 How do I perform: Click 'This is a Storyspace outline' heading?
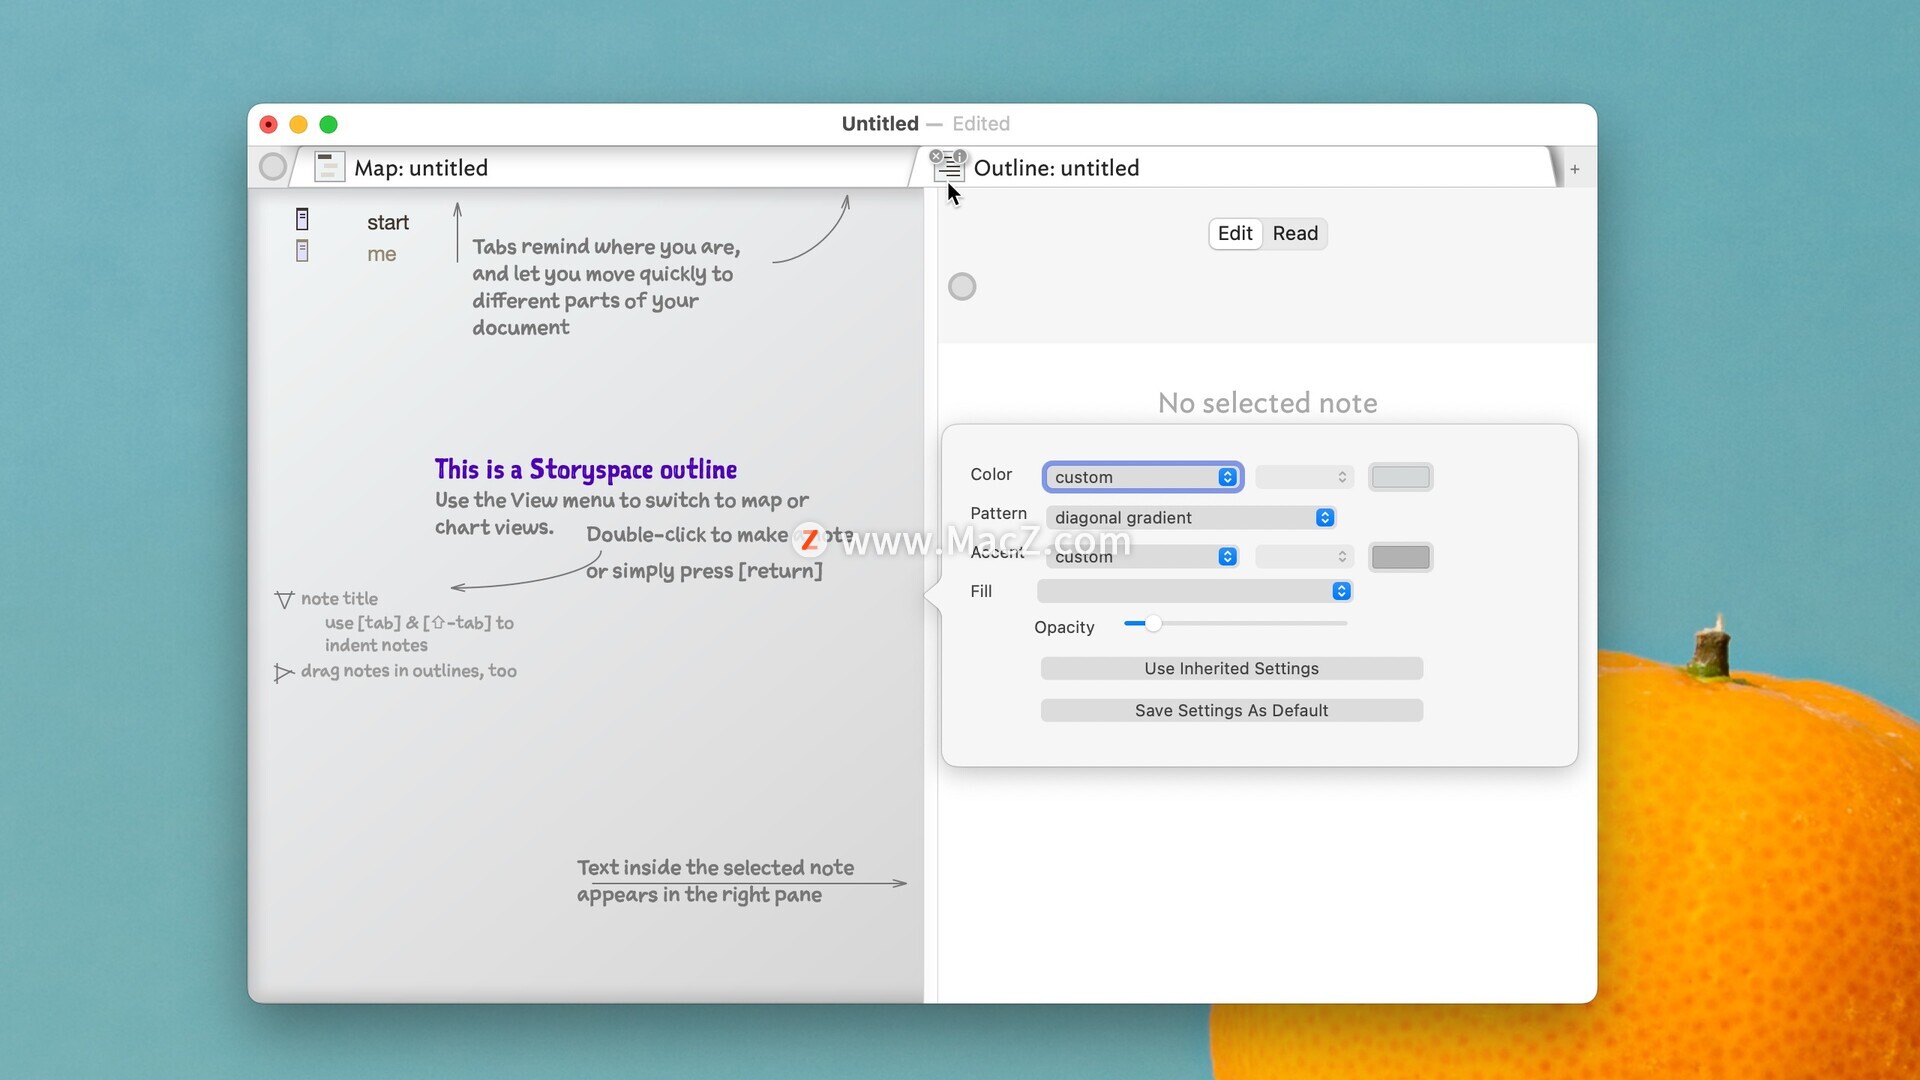[x=585, y=469]
